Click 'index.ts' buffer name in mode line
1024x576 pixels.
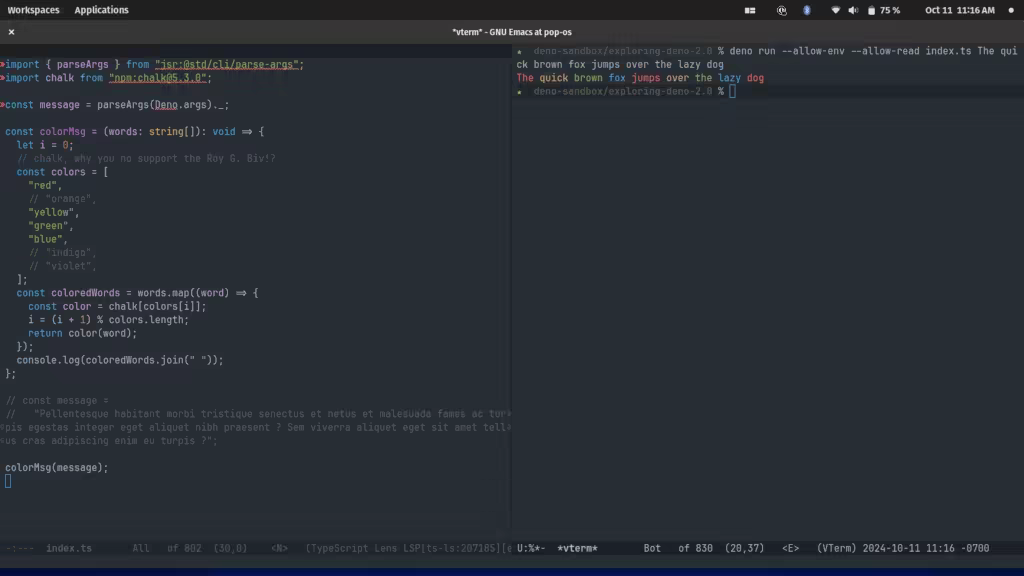coord(69,548)
